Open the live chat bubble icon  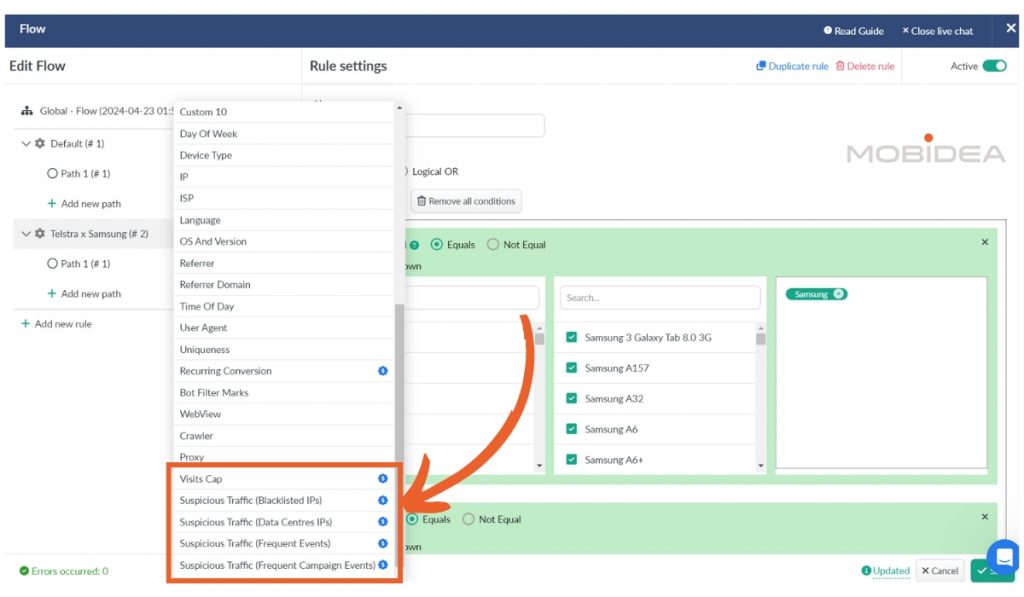[x=1002, y=557]
